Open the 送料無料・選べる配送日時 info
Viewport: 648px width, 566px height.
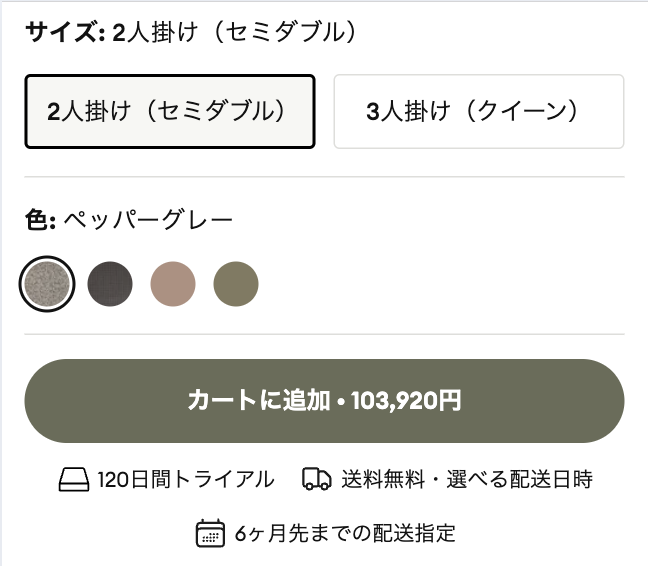tap(466, 480)
